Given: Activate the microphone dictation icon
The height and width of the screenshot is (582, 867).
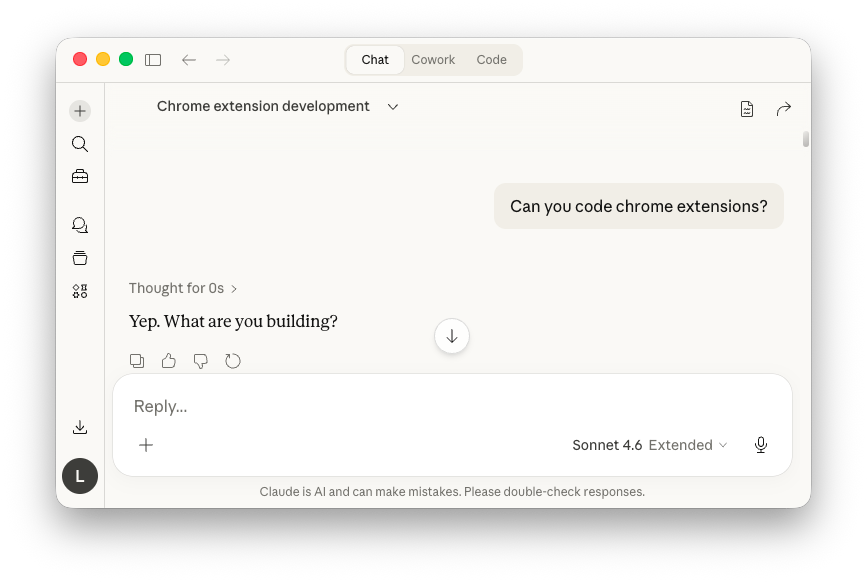Looking at the screenshot, I should pyautogui.click(x=761, y=445).
